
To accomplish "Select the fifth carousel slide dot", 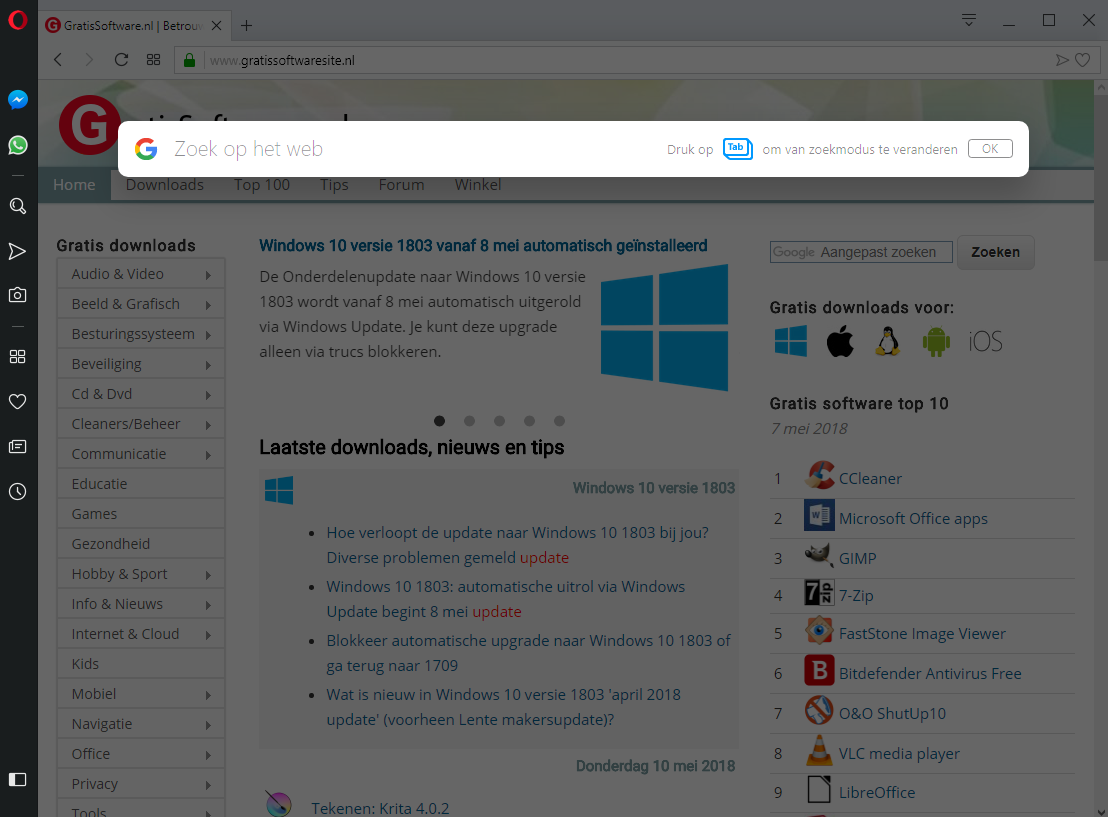I will 559,421.
